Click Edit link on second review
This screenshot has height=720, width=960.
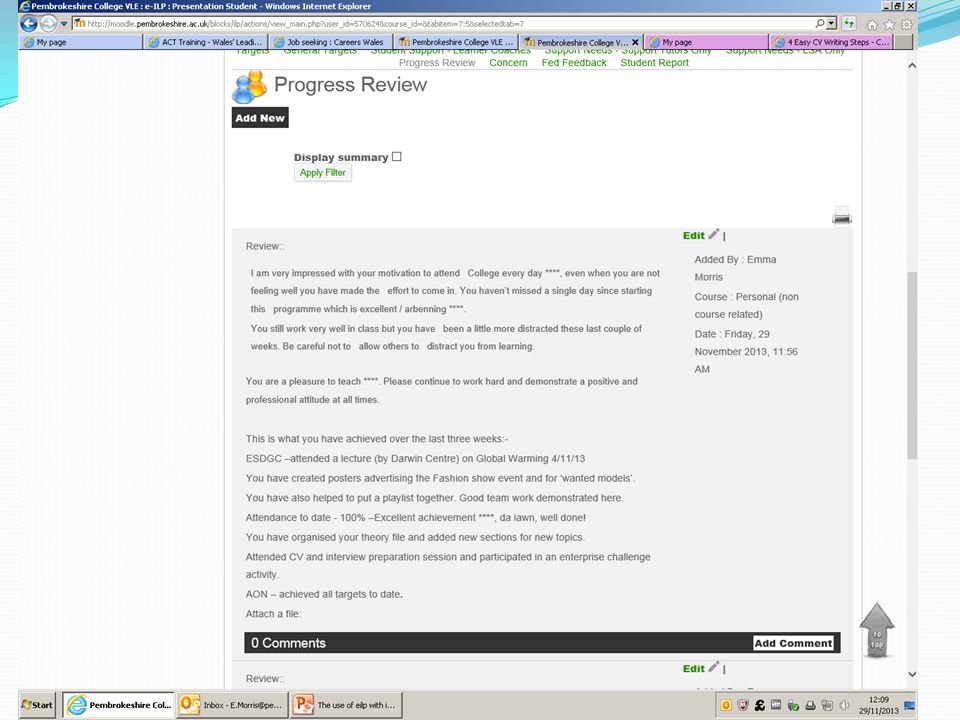[694, 669]
